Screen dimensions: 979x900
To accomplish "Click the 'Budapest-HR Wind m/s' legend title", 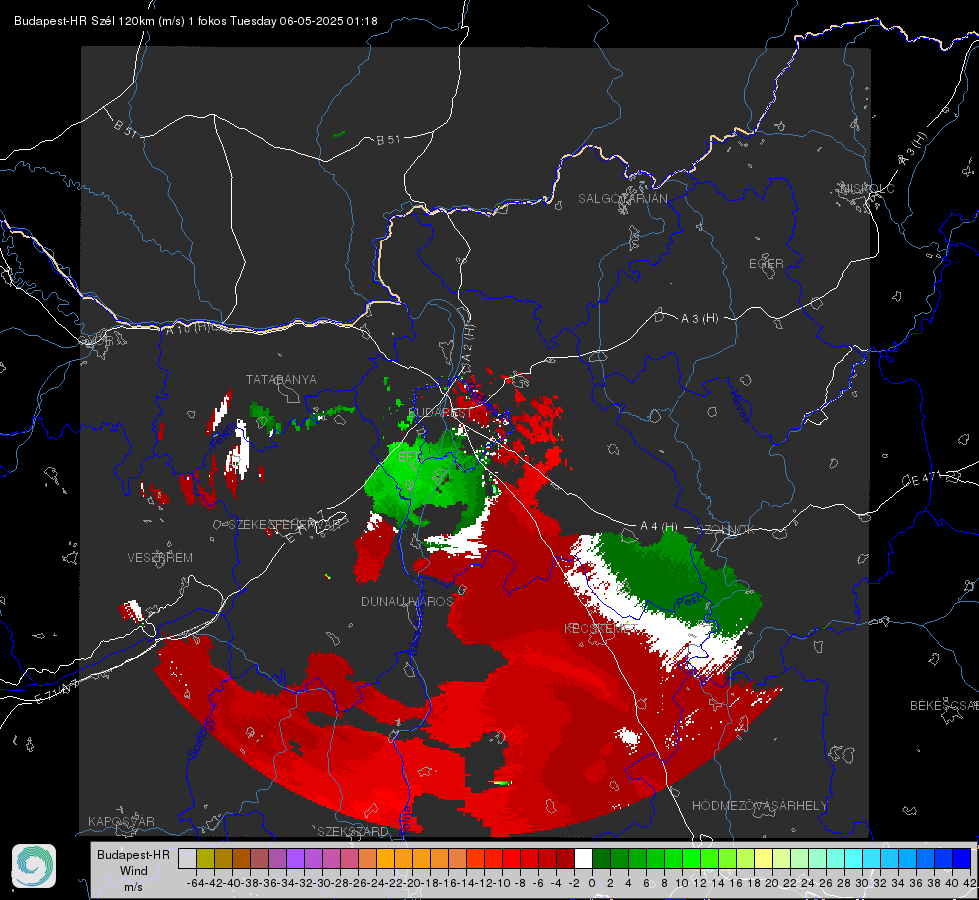I will coord(133,870).
